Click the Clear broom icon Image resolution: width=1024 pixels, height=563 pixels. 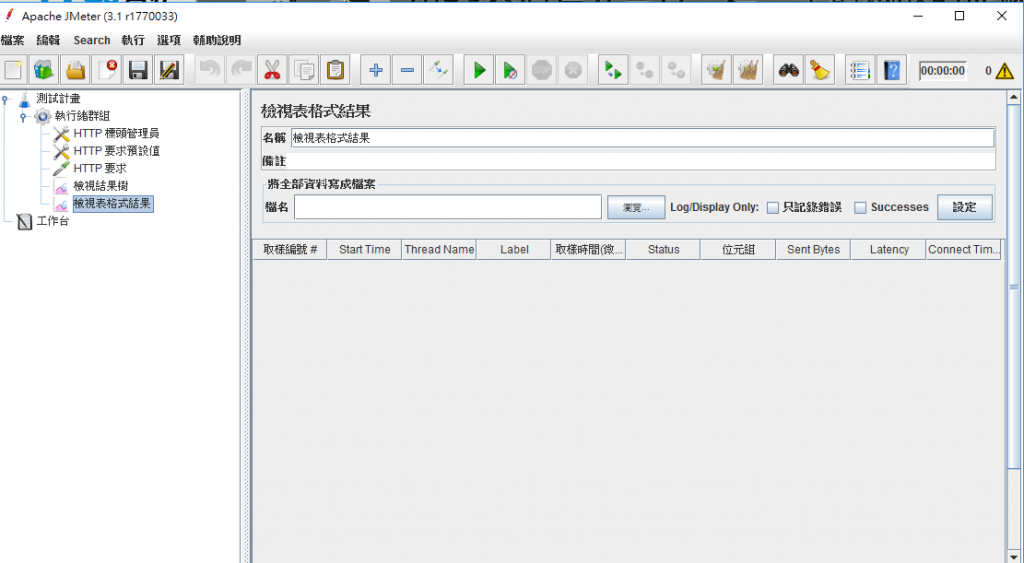[x=716, y=70]
